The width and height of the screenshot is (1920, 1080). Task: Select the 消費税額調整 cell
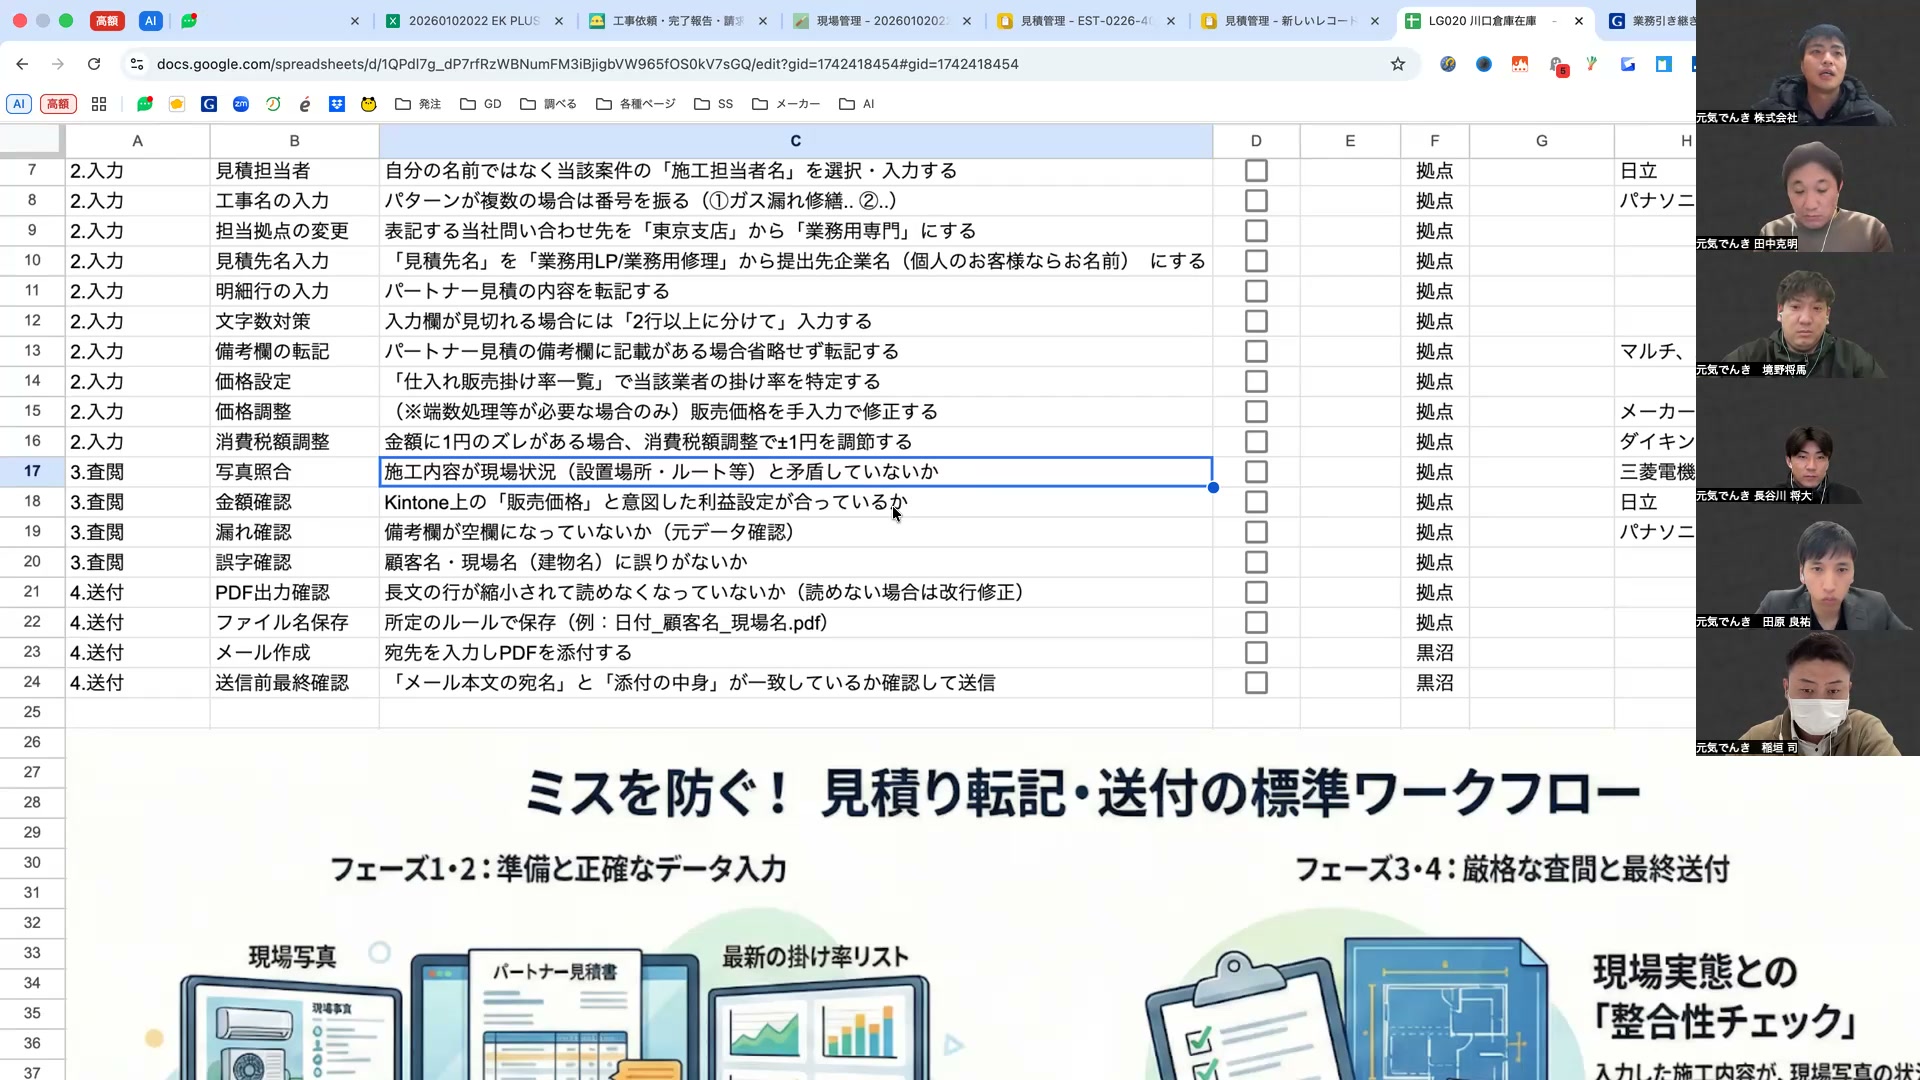(294, 442)
